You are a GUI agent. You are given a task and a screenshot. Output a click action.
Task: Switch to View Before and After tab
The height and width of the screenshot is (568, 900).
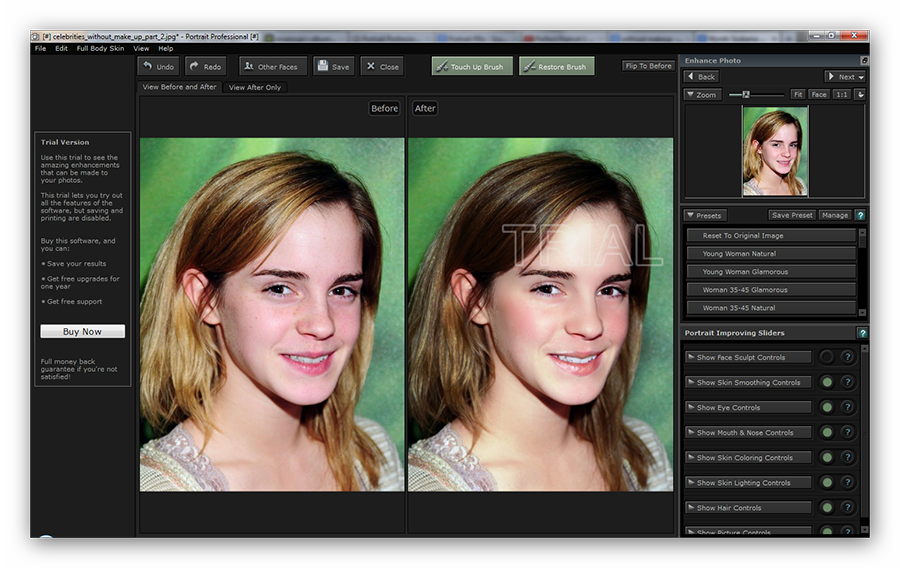[180, 87]
